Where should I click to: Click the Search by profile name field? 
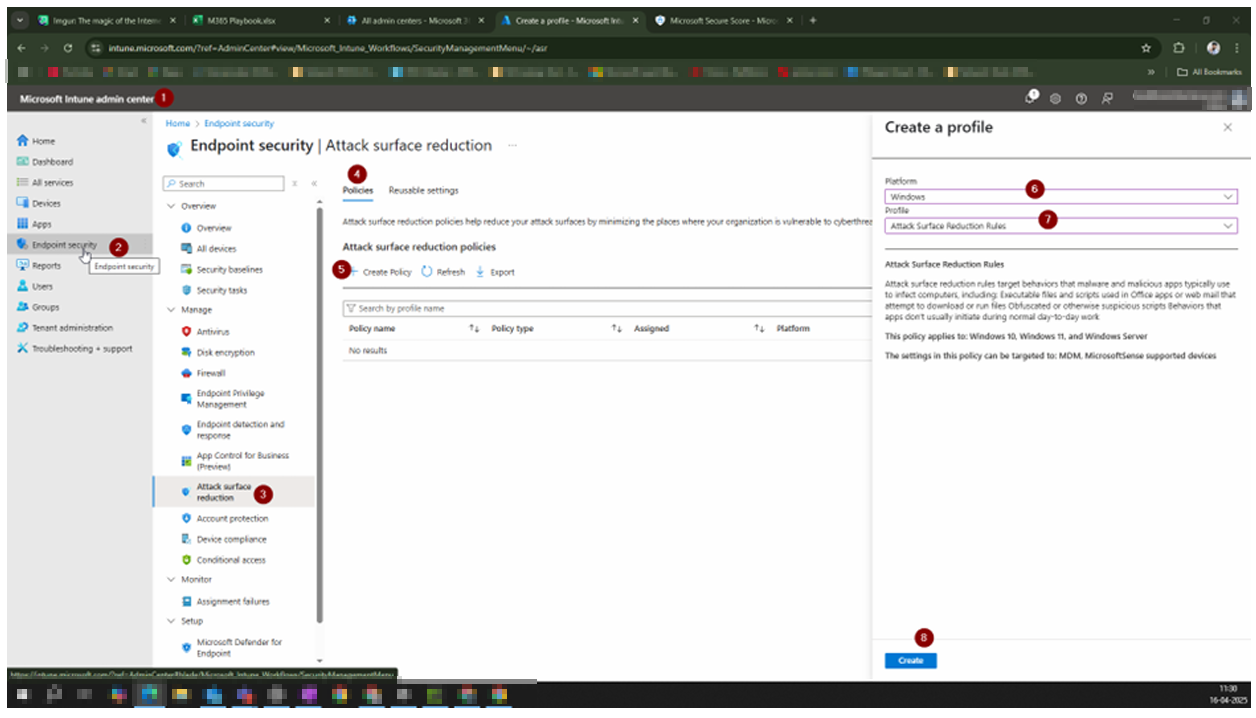[x=607, y=309]
